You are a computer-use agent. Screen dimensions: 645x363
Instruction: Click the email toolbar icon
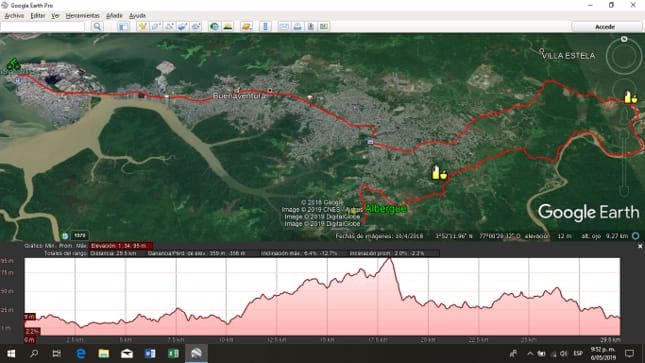click(284, 27)
